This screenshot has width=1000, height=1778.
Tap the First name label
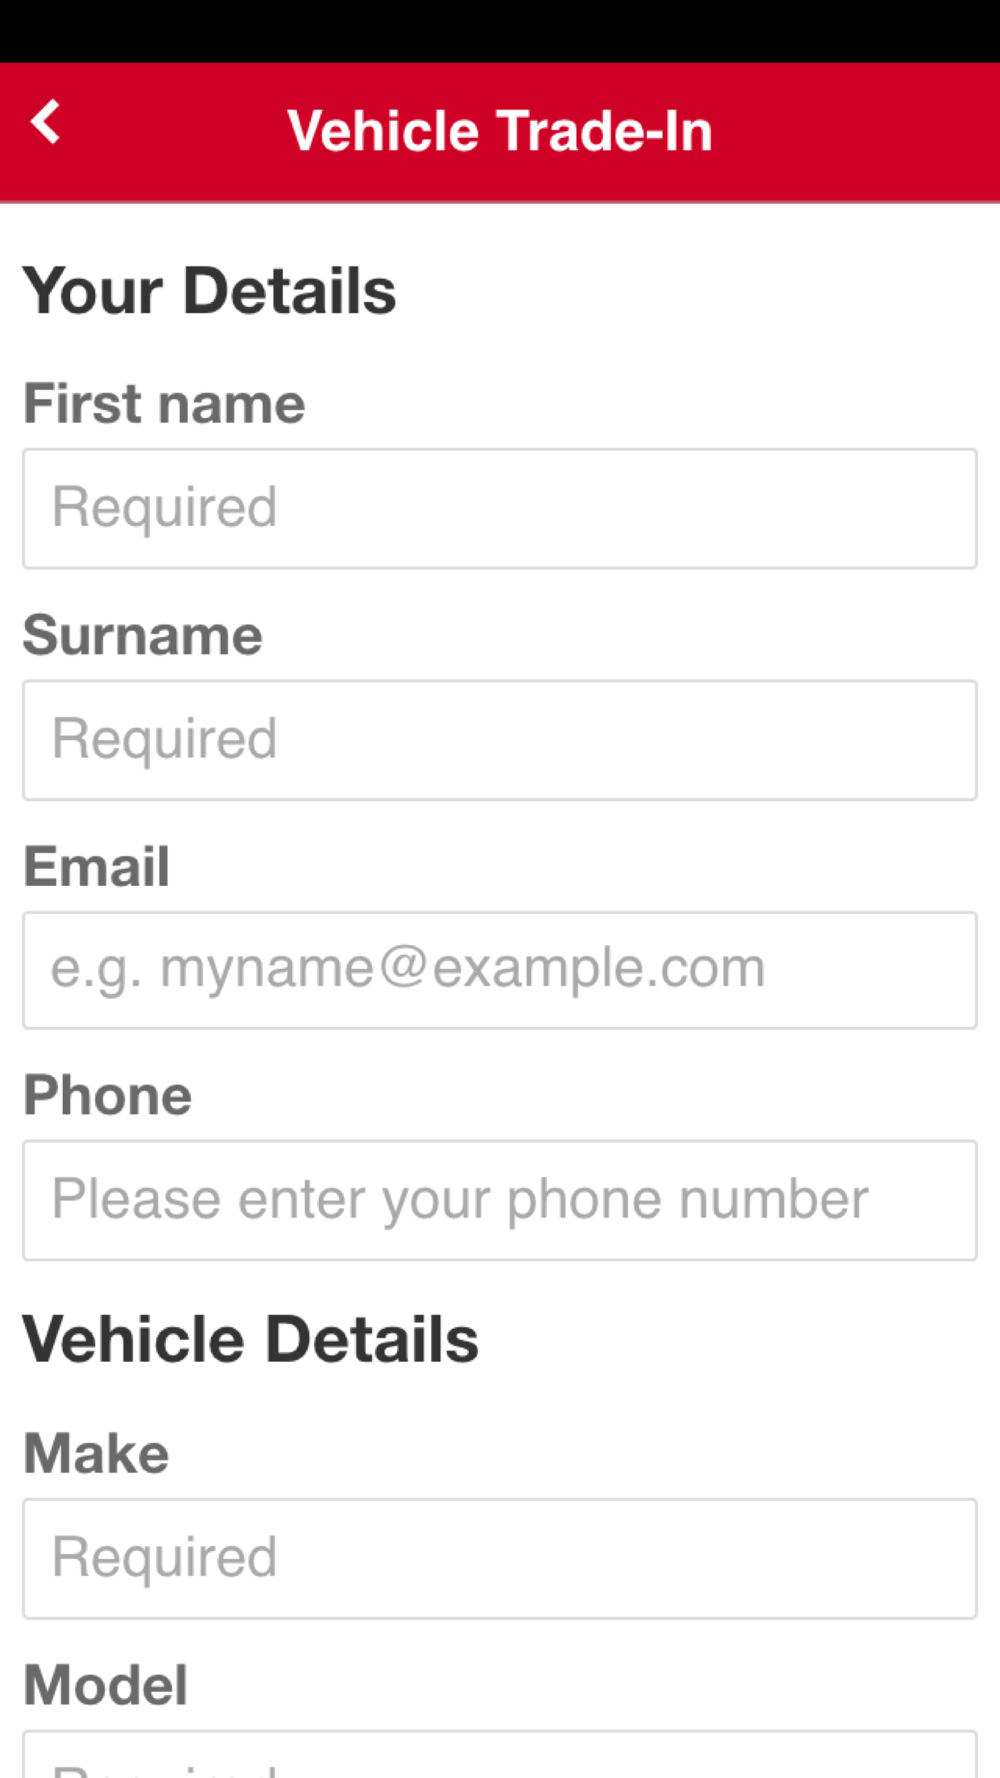(x=164, y=404)
